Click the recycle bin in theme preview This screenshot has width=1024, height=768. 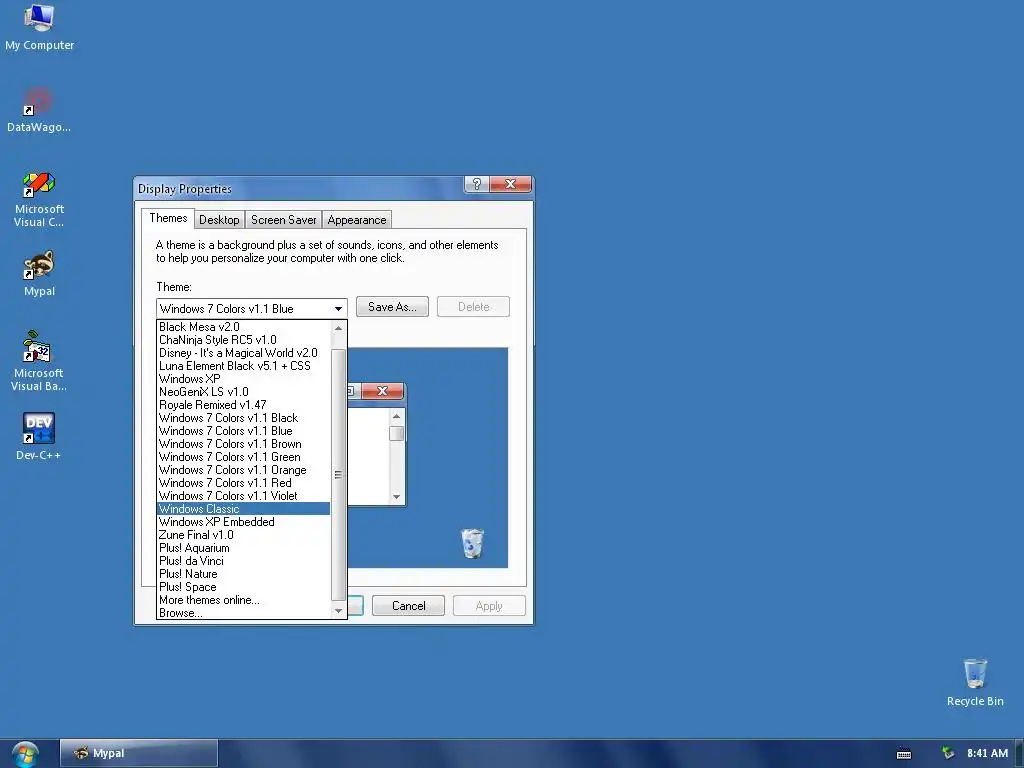[x=472, y=543]
